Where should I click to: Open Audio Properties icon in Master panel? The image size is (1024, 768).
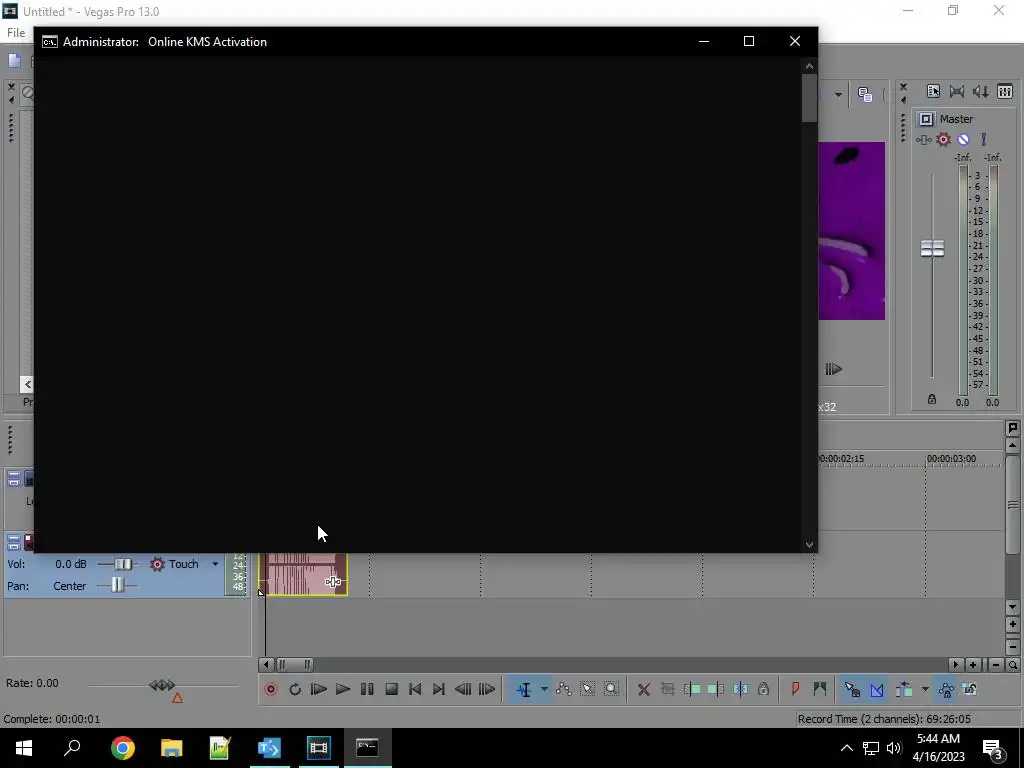pos(933,91)
